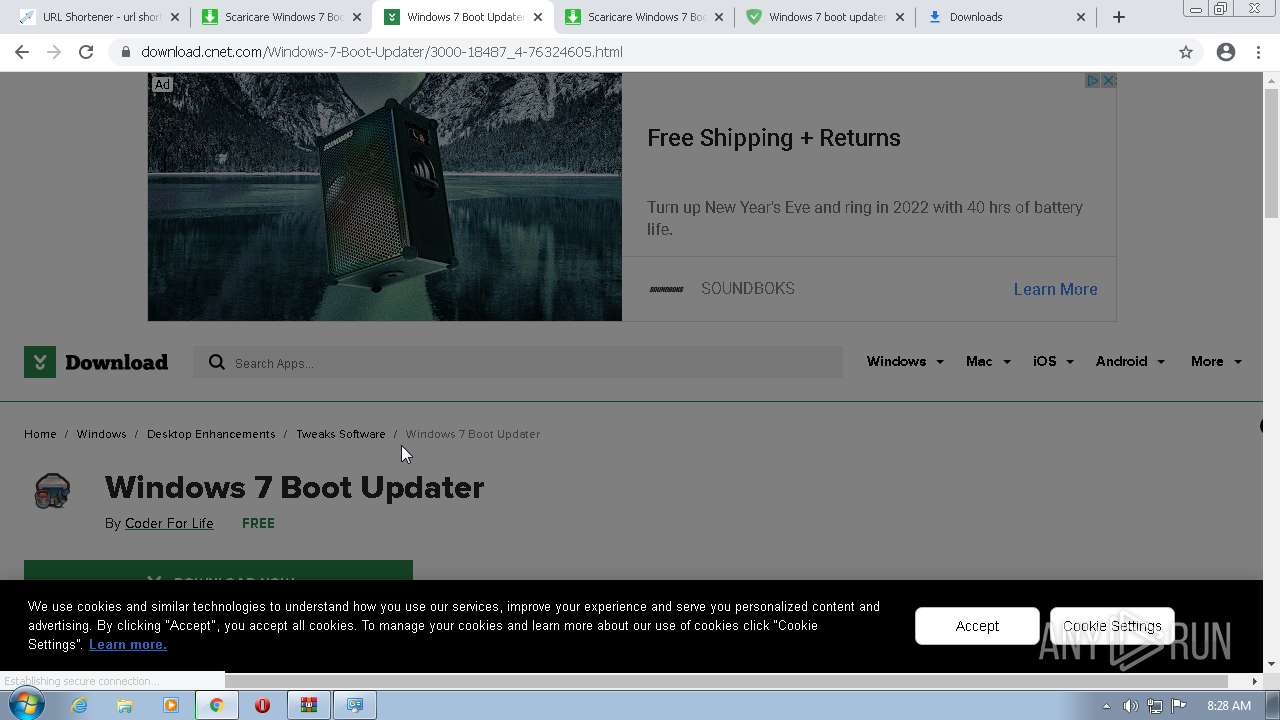Go back with browser back arrow
Image resolution: width=1280 pixels, height=720 pixels.
click(x=22, y=52)
